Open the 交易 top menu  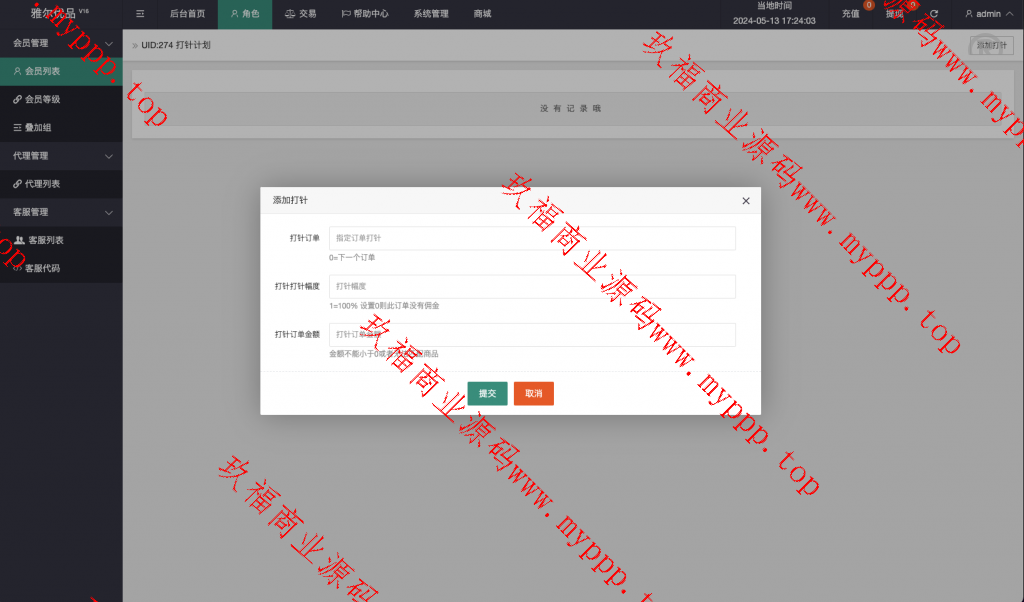299,14
